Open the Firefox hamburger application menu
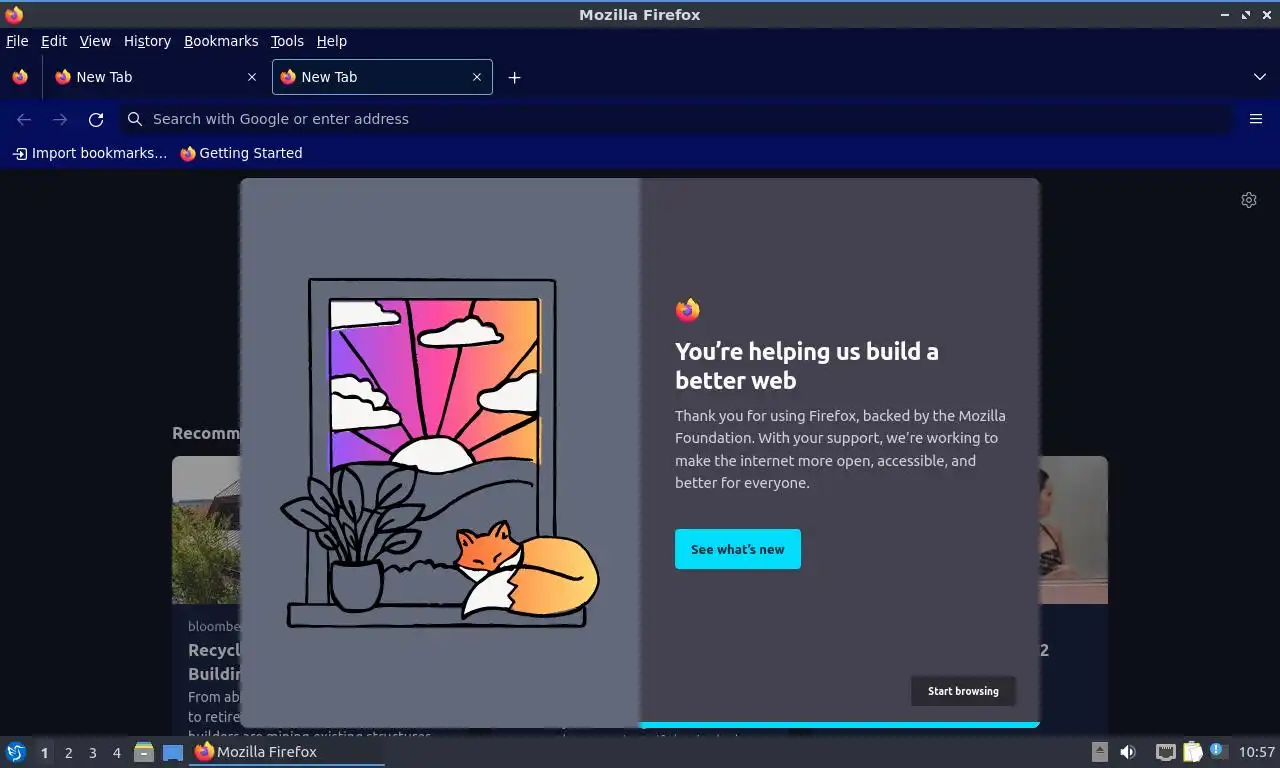1280x768 pixels. 1256,119
